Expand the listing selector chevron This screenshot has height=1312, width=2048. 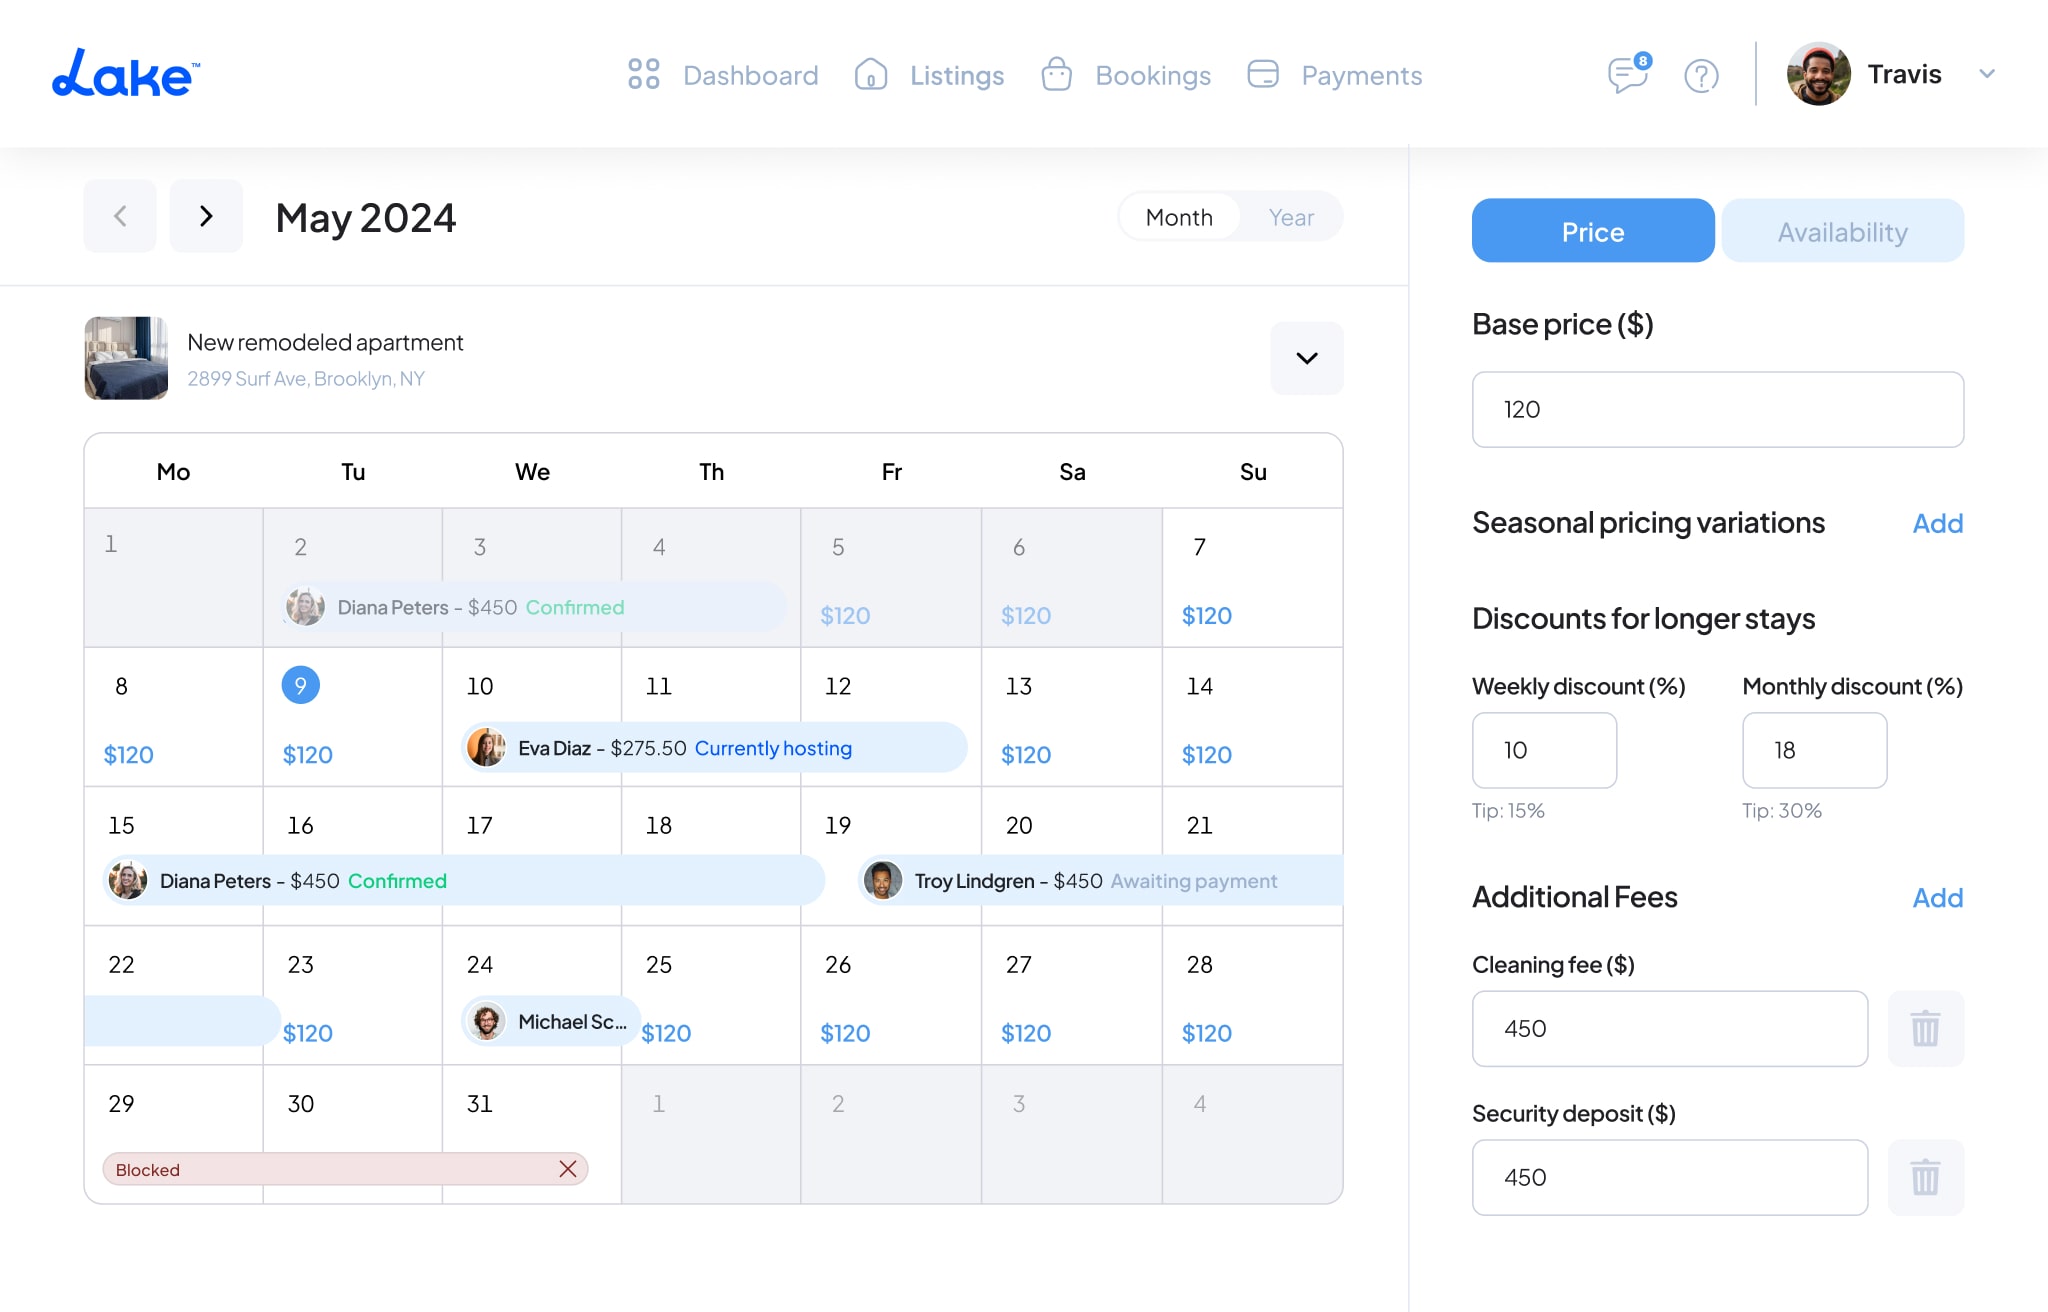point(1307,358)
